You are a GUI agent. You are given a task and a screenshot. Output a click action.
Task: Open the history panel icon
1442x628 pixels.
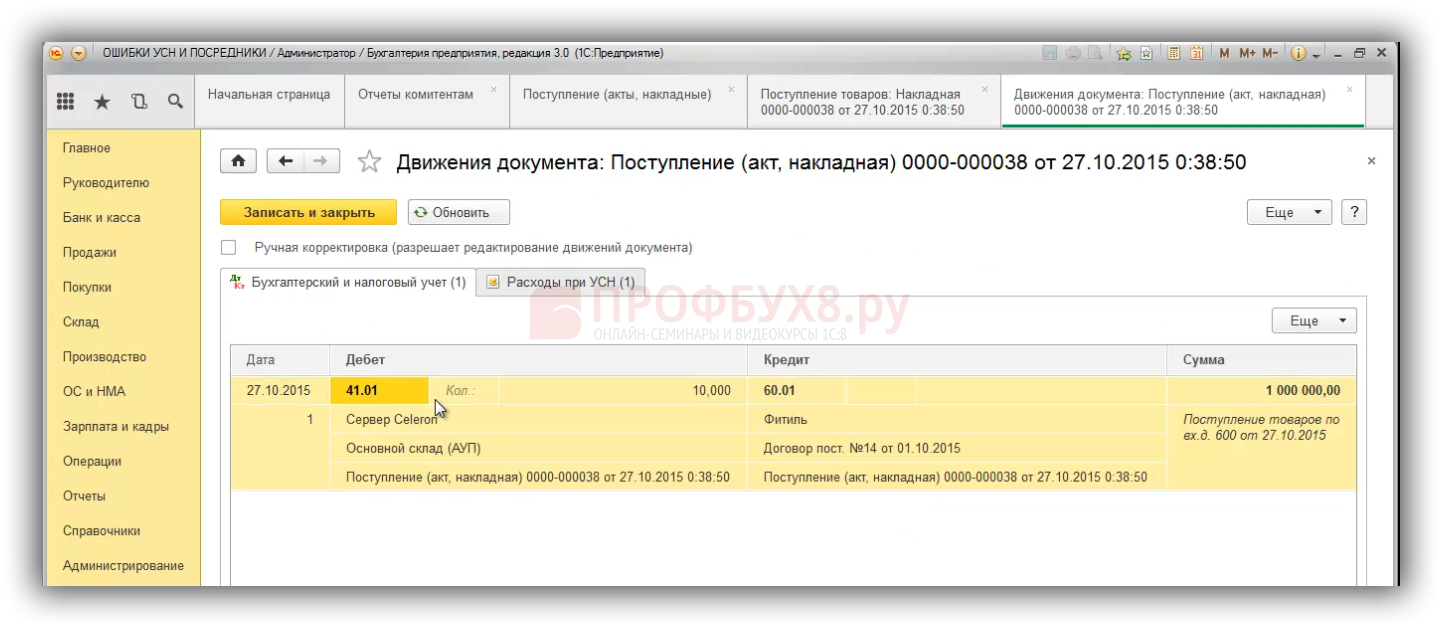[139, 101]
